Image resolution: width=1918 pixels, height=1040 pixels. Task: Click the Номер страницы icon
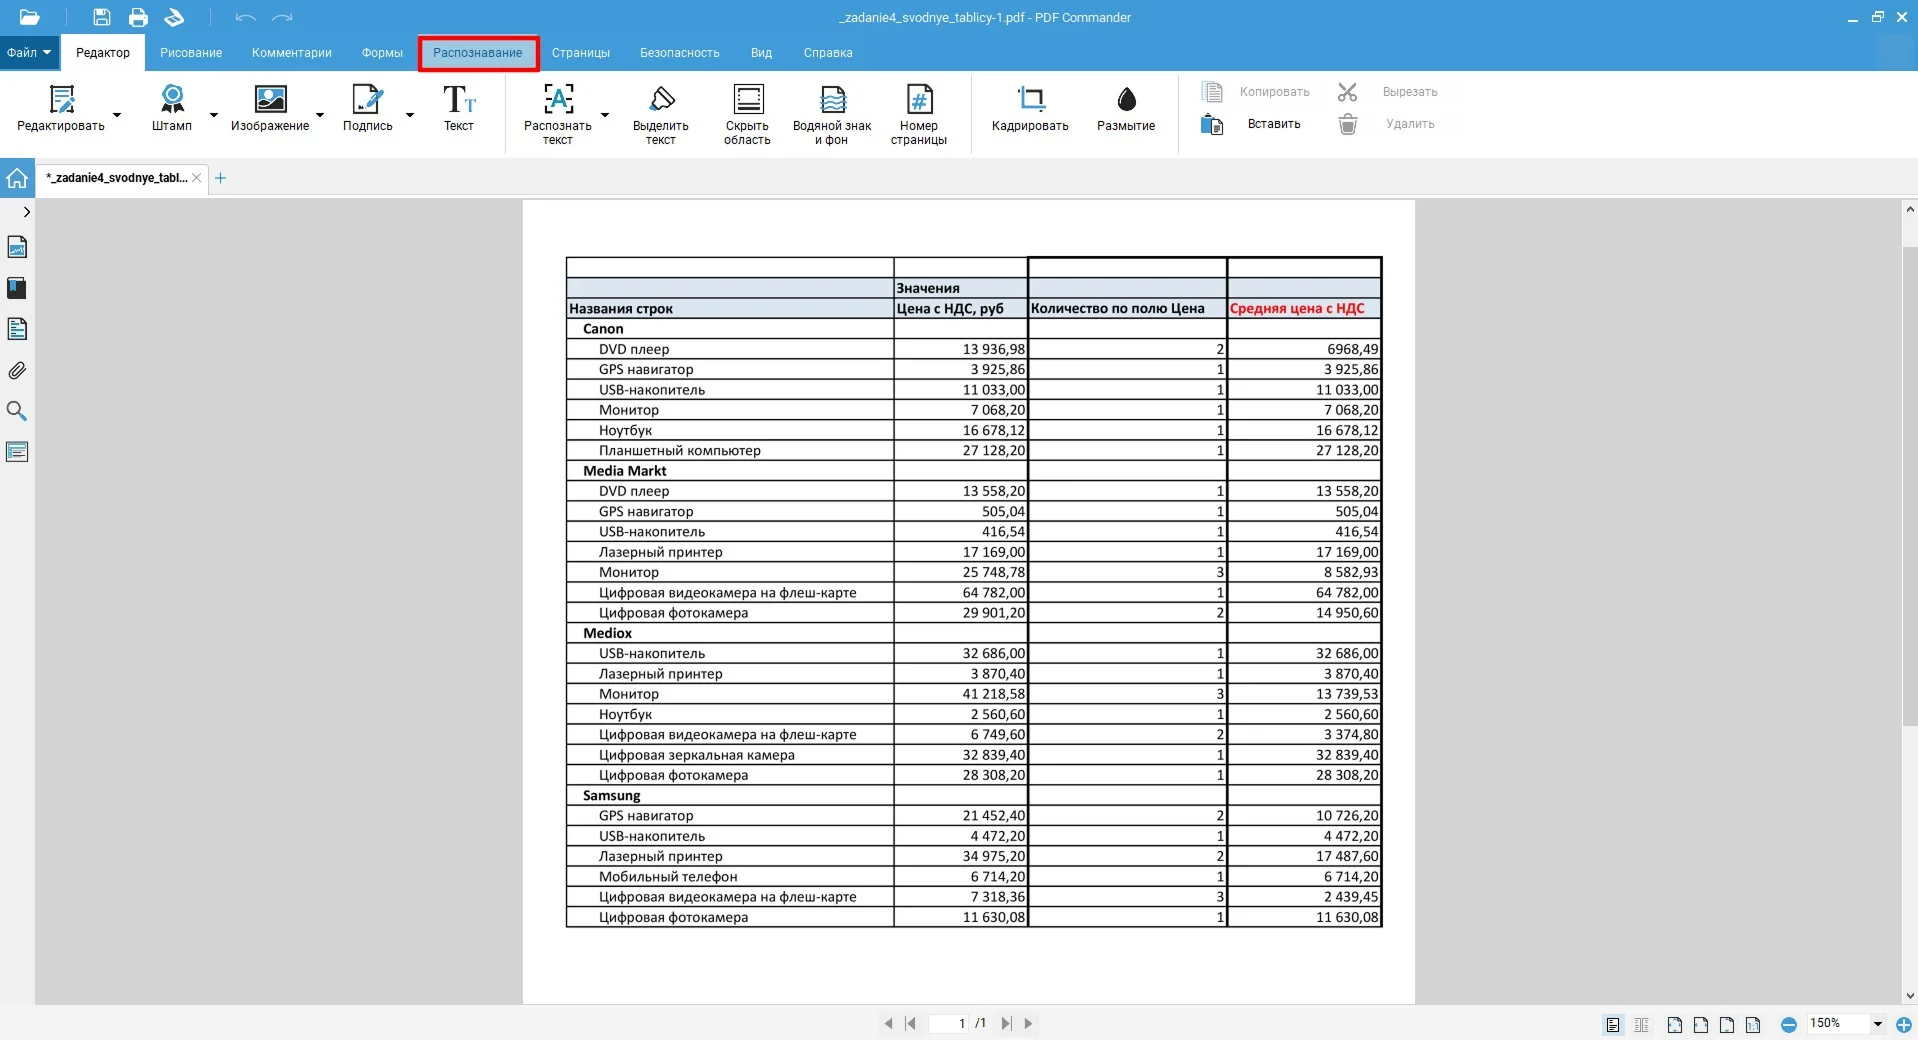pos(918,100)
